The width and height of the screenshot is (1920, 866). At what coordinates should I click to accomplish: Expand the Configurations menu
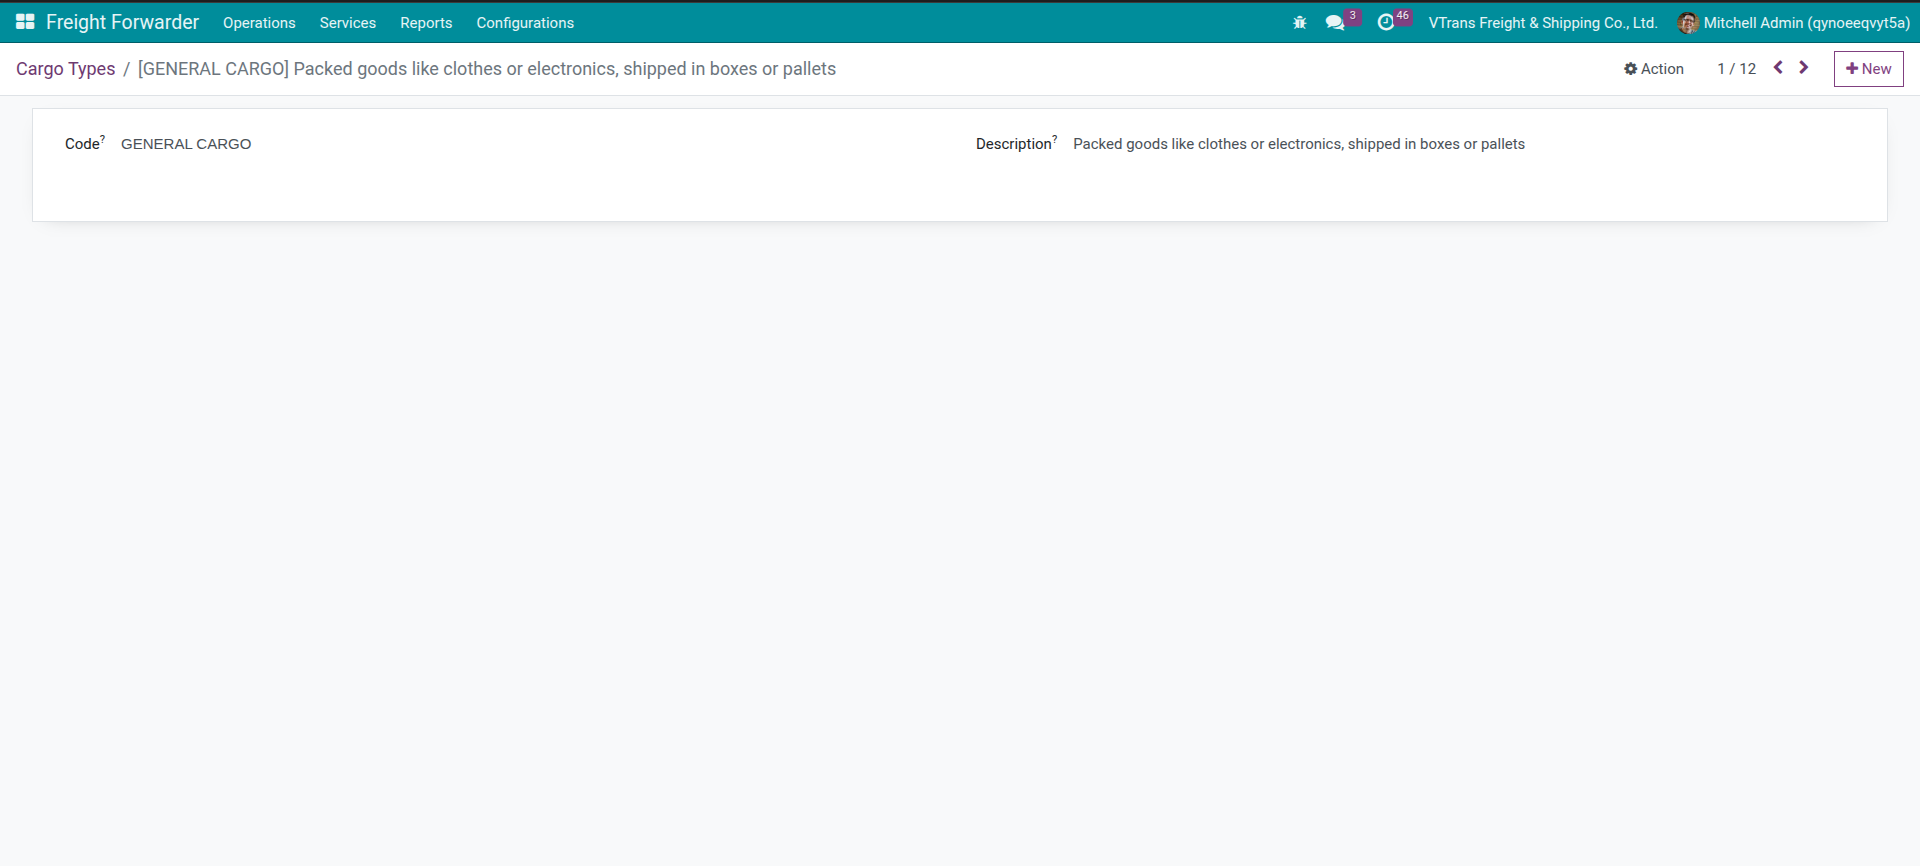(x=524, y=23)
